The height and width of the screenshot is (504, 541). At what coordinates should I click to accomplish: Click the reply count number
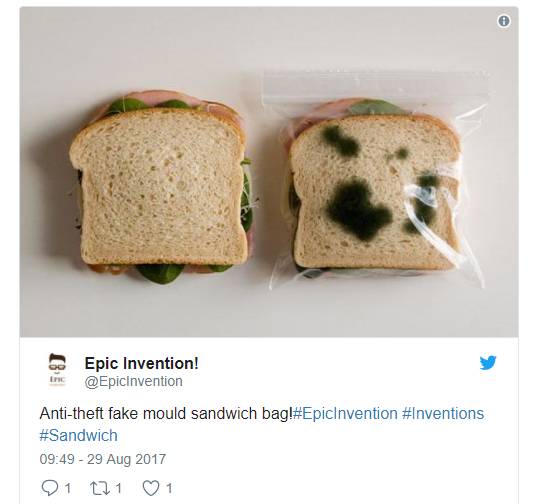pyautogui.click(x=68, y=488)
